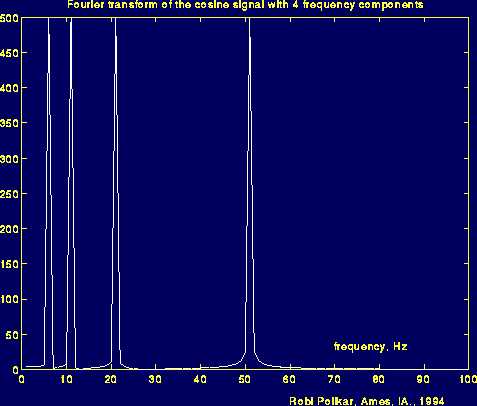Click the plot title about the Fourier transform
The image size is (477, 406).
pyautogui.click(x=245, y=5)
